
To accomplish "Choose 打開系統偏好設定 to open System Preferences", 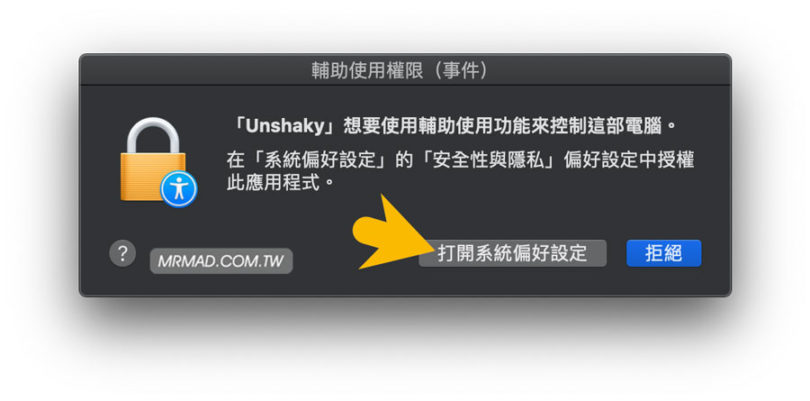I will coord(512,253).
